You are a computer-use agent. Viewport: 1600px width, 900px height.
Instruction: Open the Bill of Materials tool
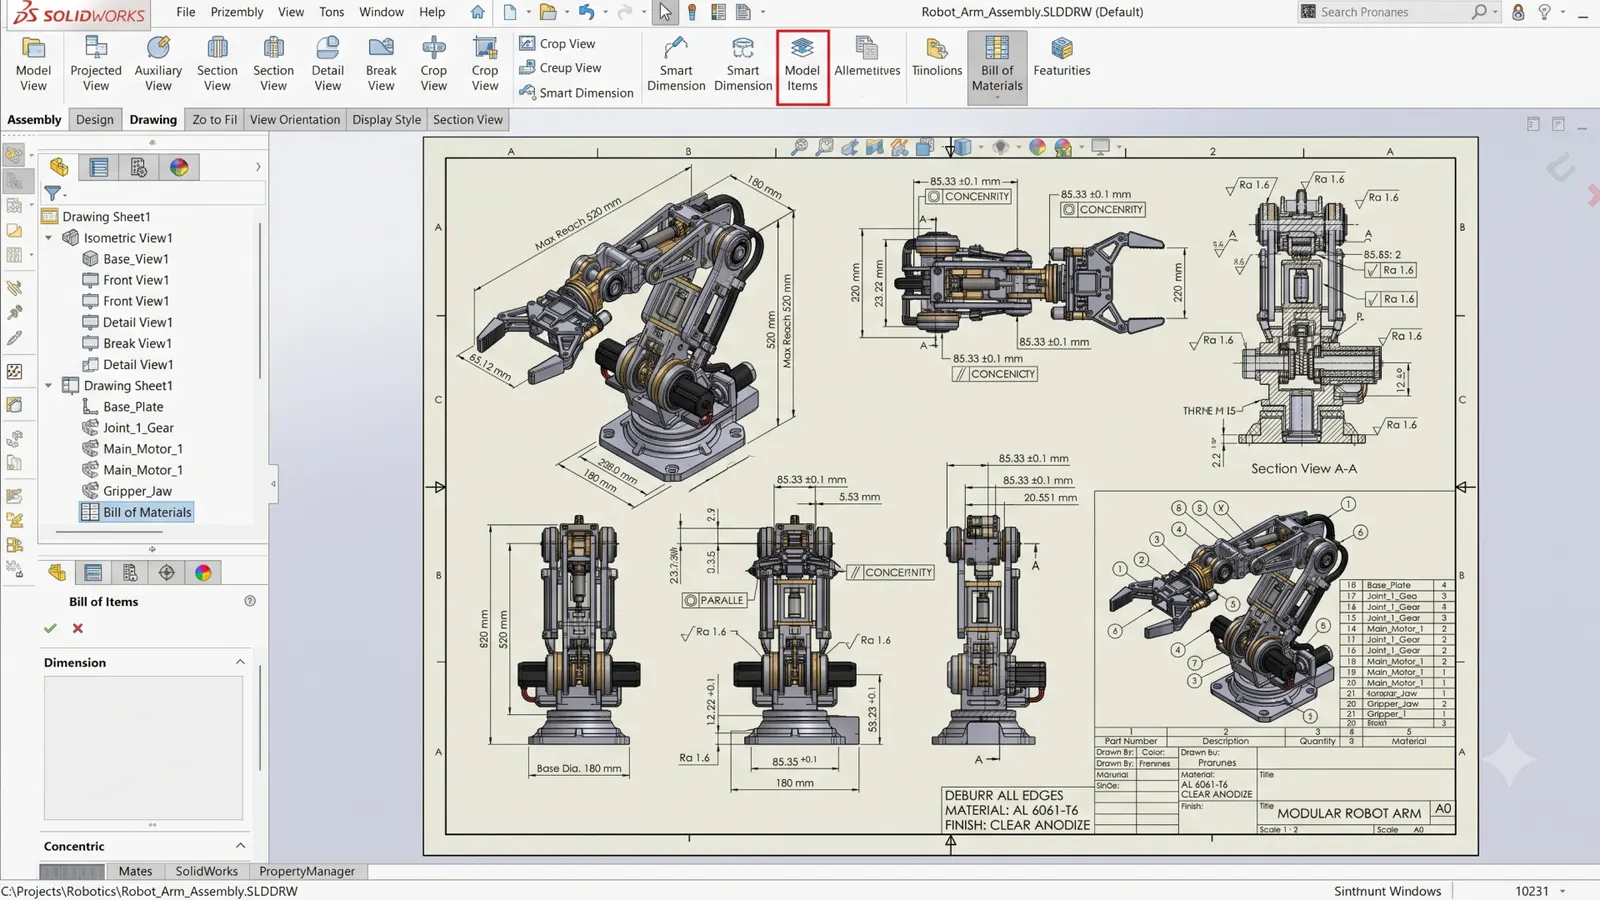tap(997, 66)
